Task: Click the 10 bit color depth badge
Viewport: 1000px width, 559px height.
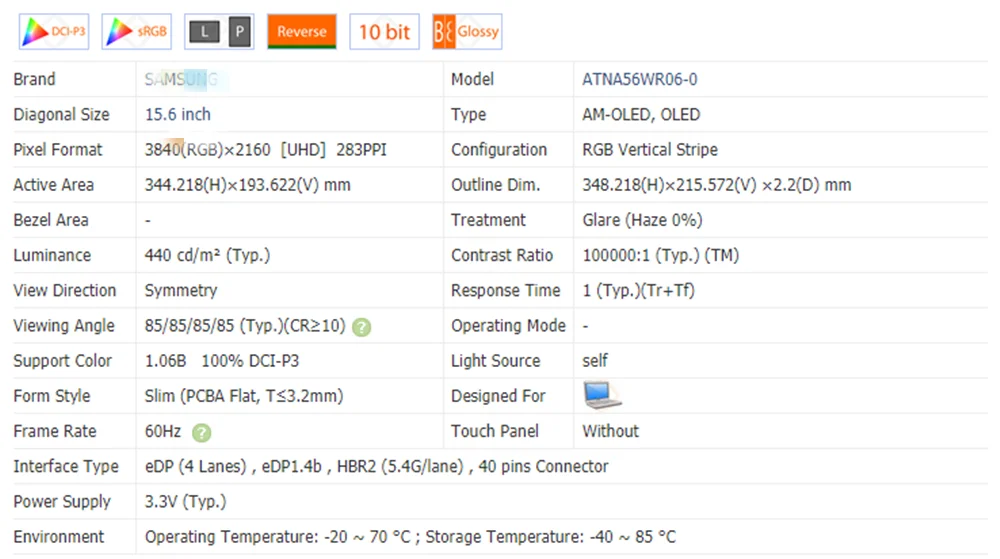Action: coord(384,32)
